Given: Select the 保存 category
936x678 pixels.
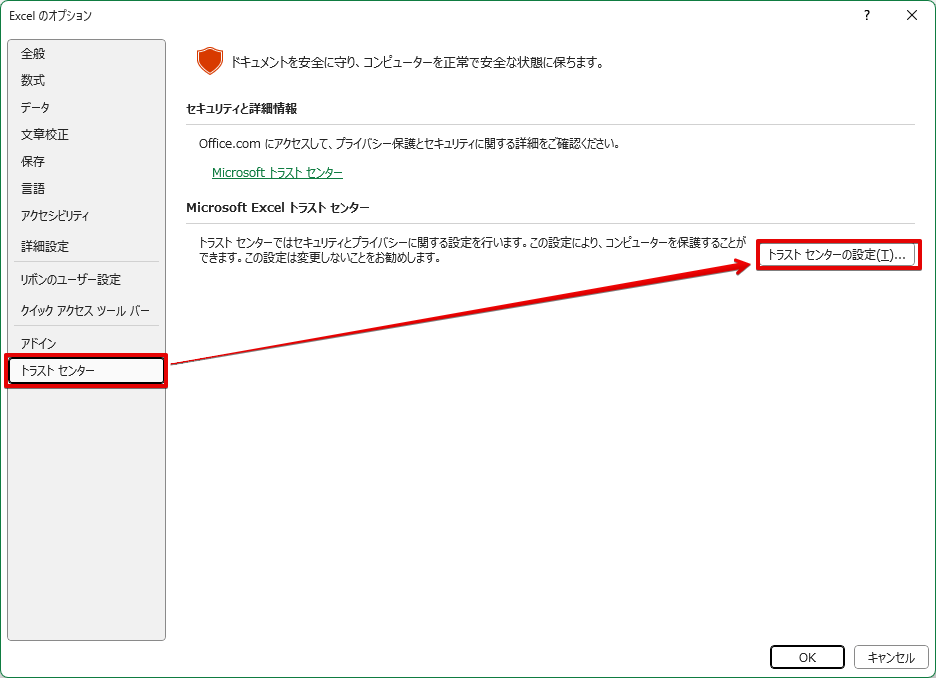Looking at the screenshot, I should (x=87, y=161).
